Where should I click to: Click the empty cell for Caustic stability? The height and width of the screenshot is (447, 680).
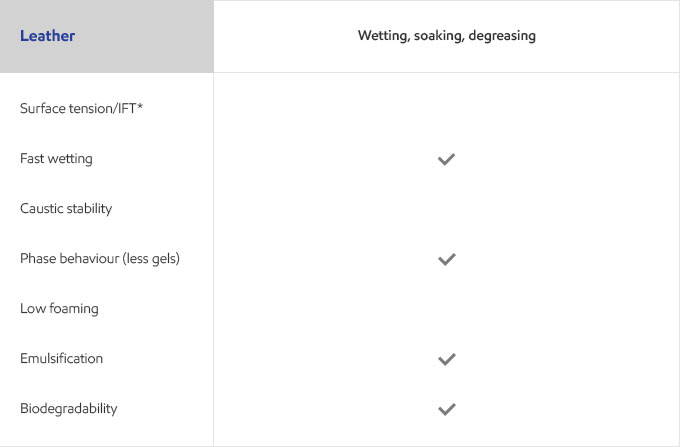(446, 209)
